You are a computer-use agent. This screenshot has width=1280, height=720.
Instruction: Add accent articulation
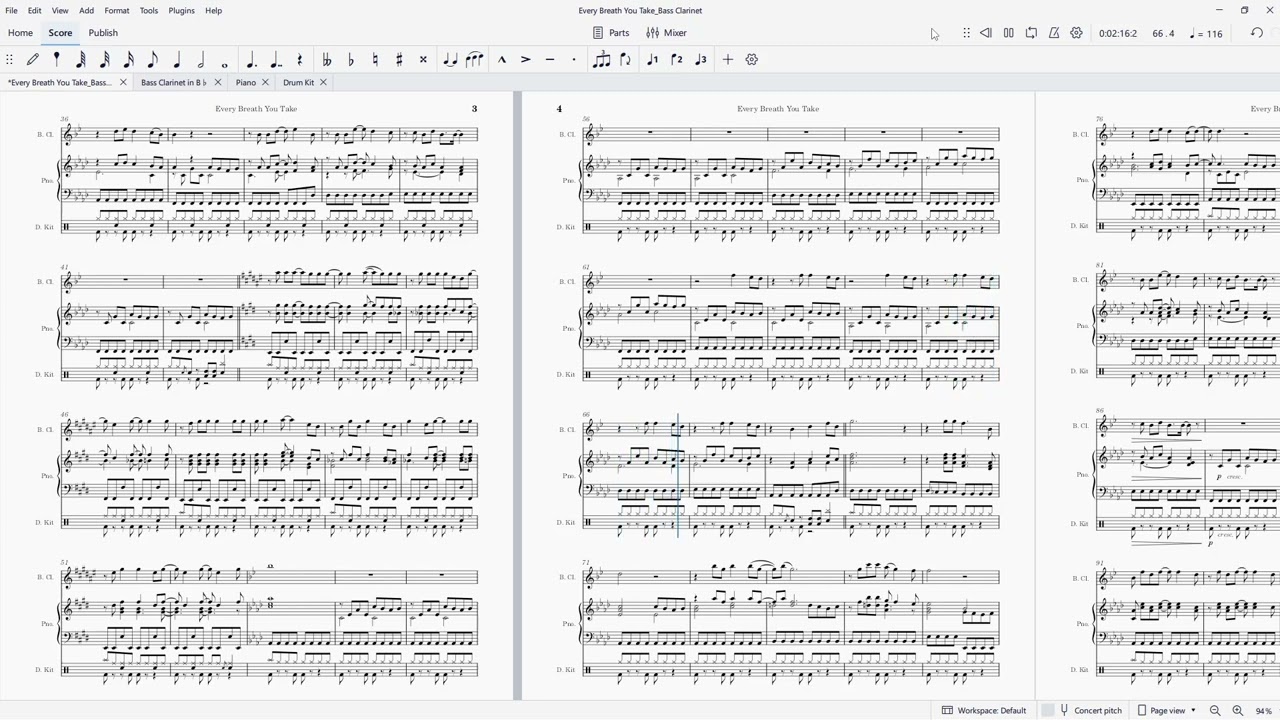pyautogui.click(x=526, y=60)
